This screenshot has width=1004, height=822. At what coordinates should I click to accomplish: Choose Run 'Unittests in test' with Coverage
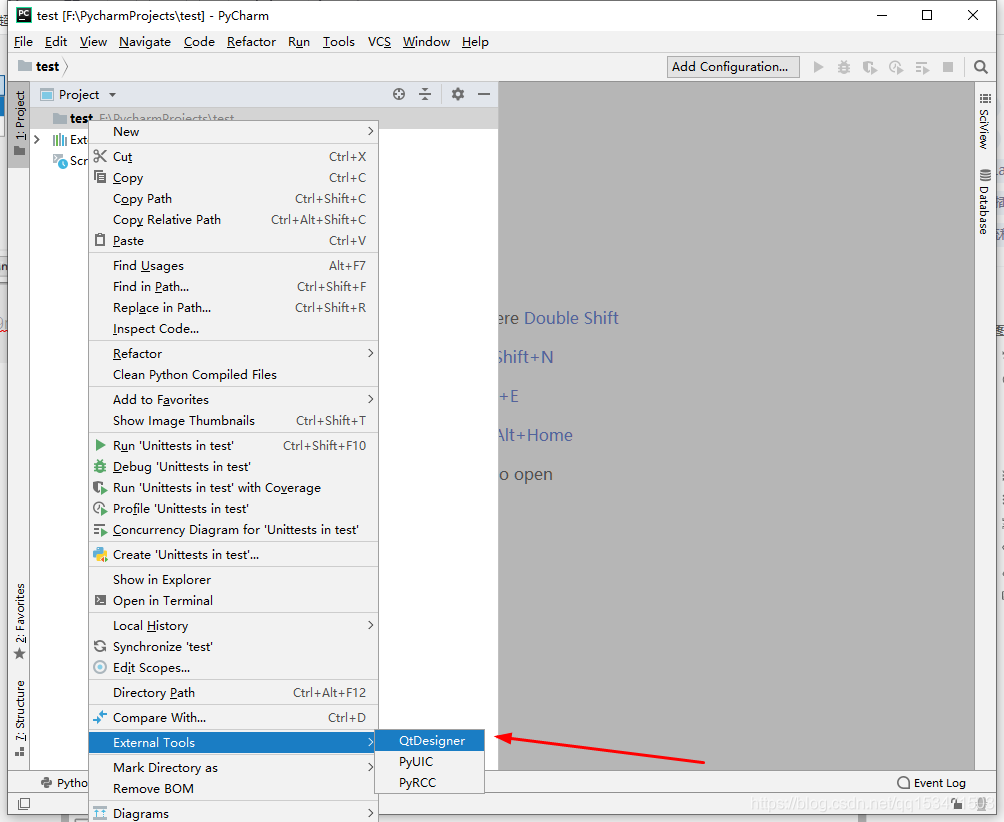(233, 488)
